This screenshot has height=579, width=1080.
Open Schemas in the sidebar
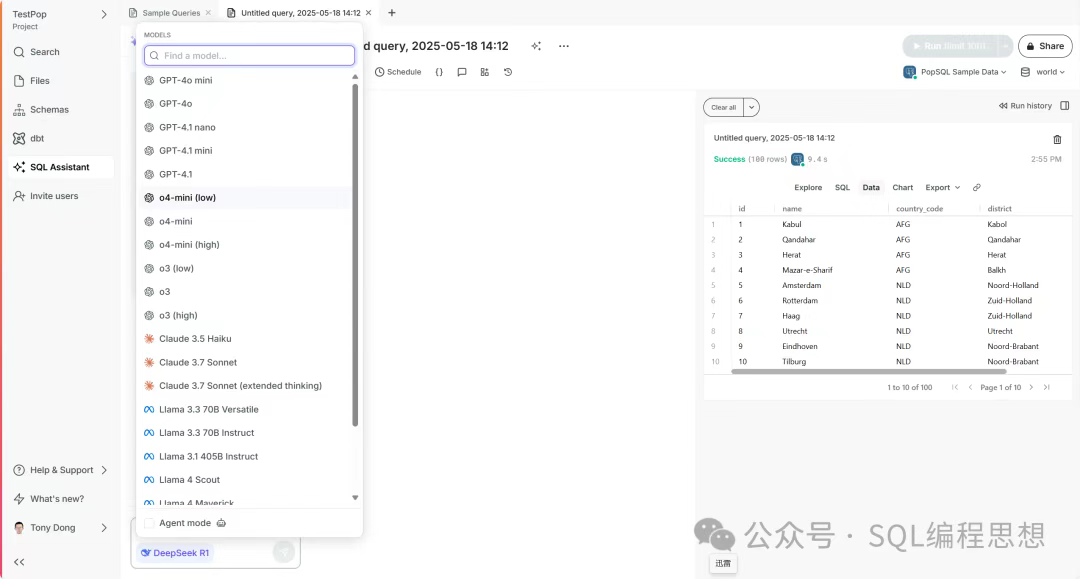[49, 109]
